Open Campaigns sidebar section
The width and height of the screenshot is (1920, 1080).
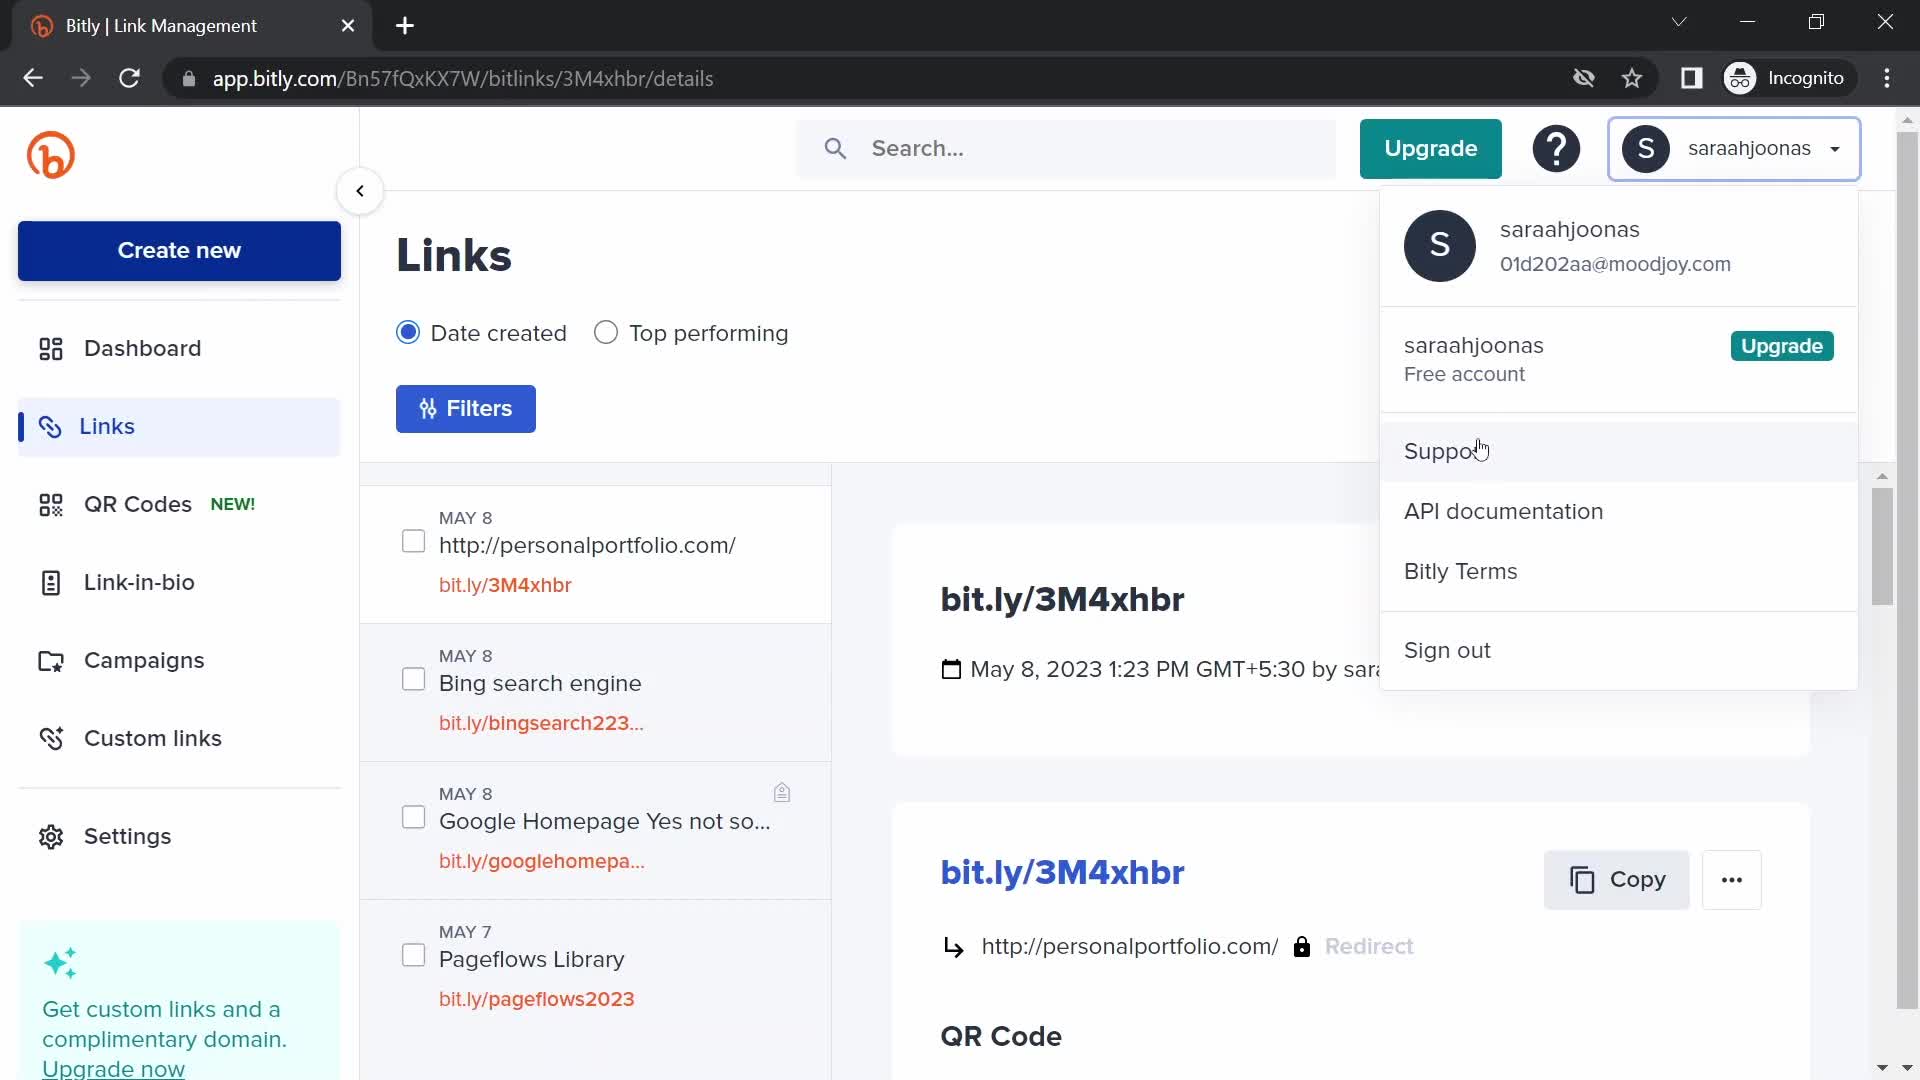click(x=144, y=659)
